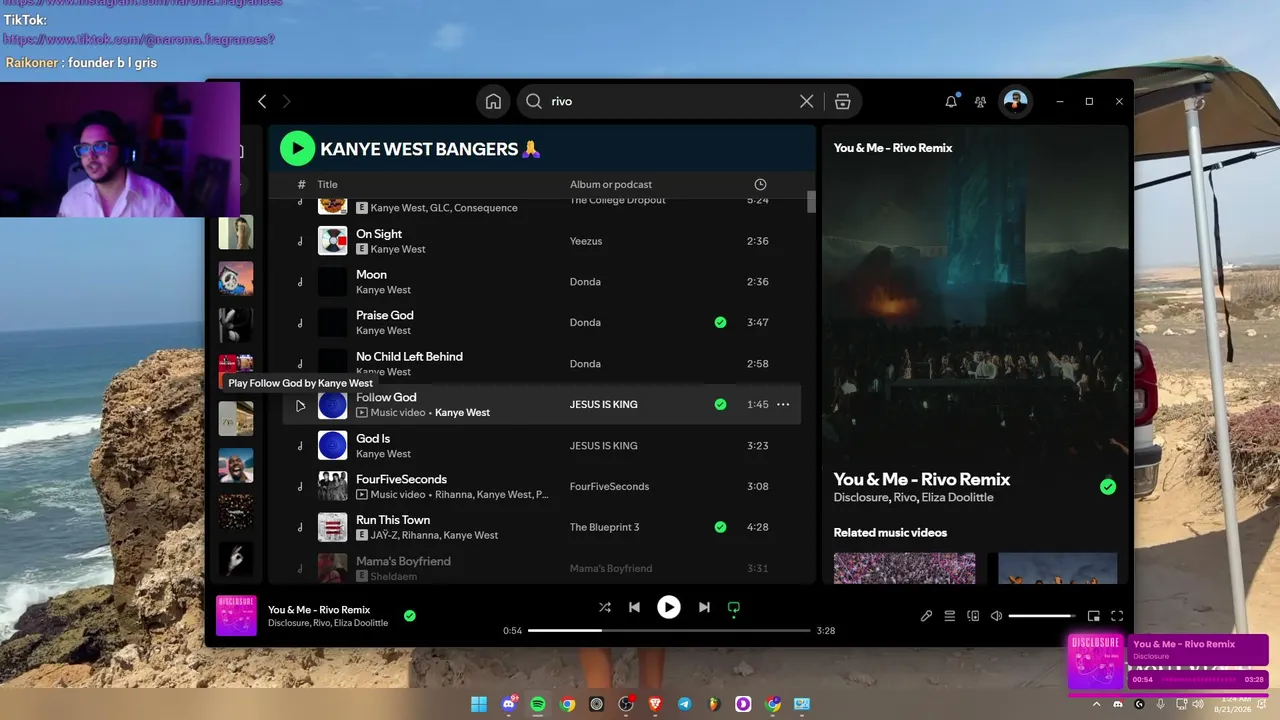The width and height of the screenshot is (1280, 720).
Task: Open 'JESUS IS KING' album in God Is row
Action: (603, 446)
